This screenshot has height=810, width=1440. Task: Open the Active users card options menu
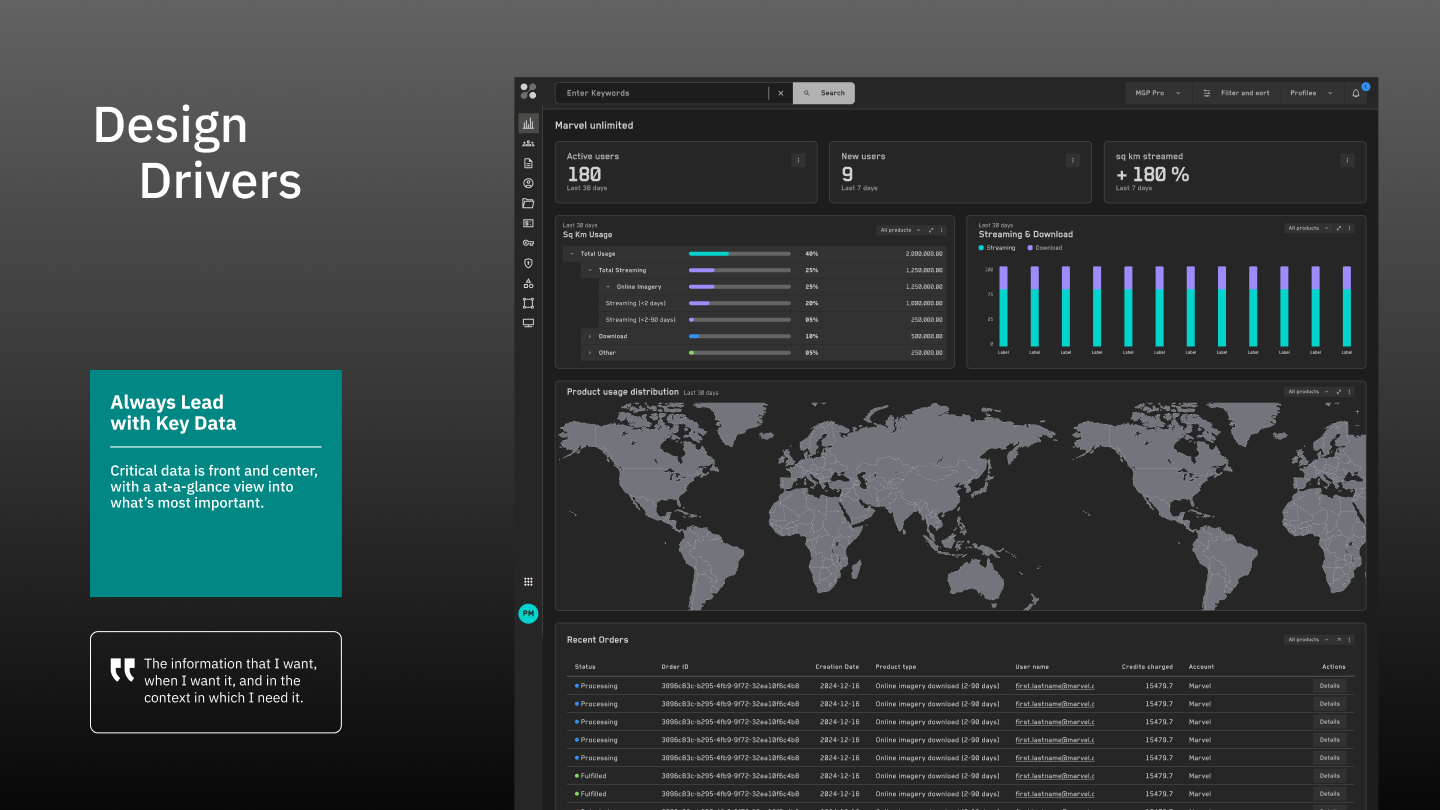coord(798,160)
